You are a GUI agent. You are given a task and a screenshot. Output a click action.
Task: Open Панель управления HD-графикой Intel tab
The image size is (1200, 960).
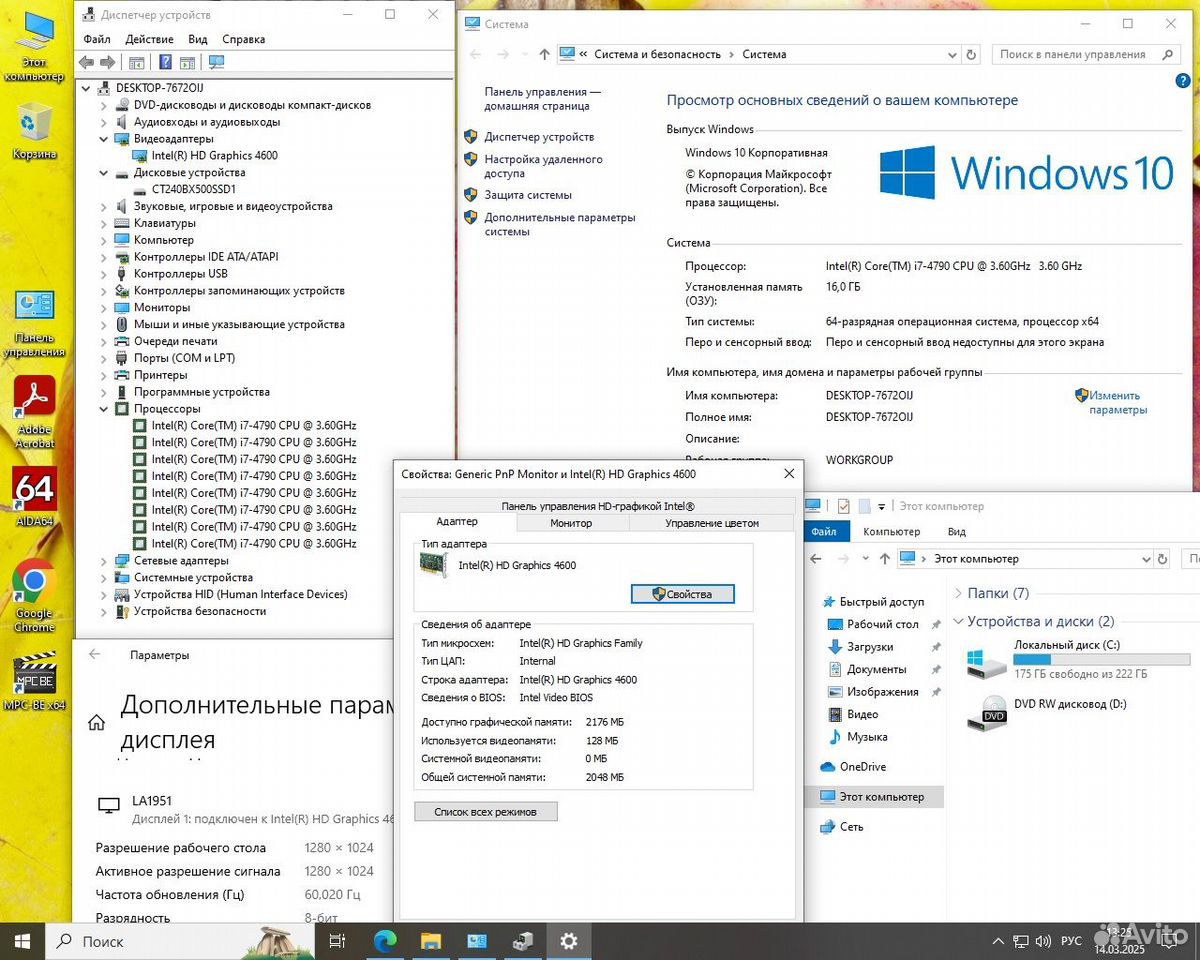[598, 506]
